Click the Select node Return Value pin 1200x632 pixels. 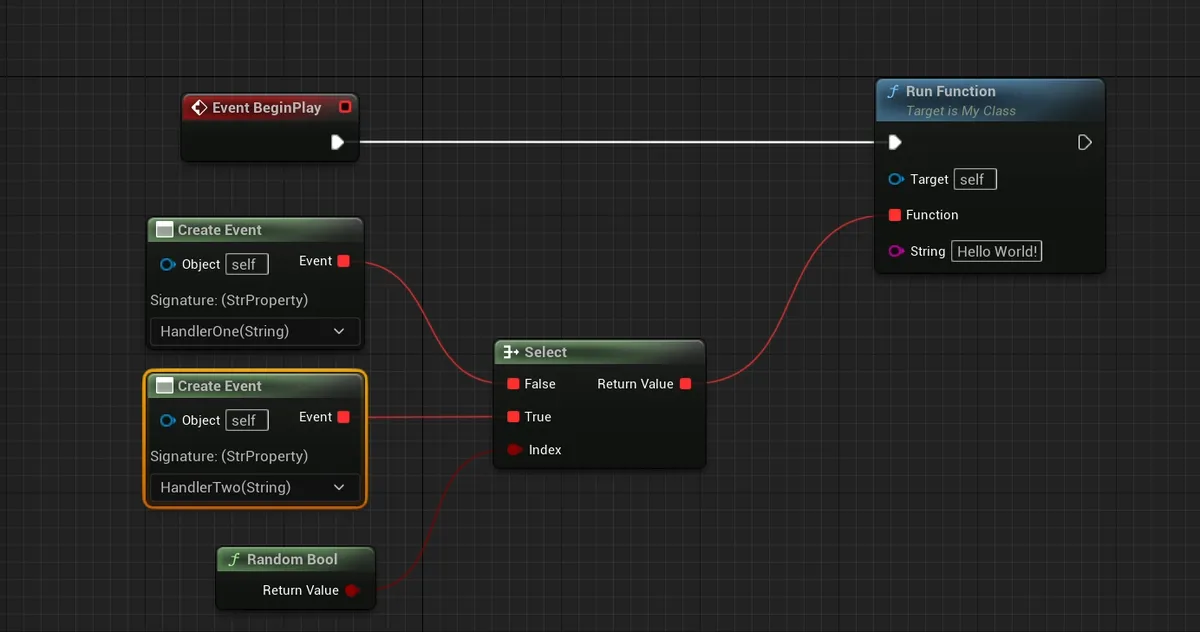coord(685,384)
